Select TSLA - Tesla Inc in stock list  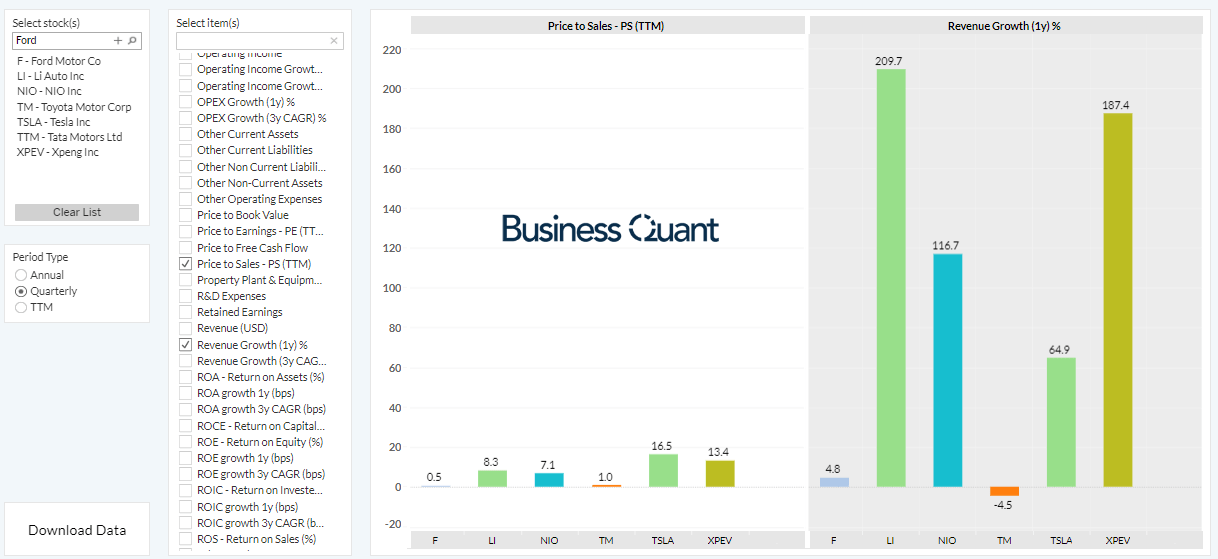point(54,122)
